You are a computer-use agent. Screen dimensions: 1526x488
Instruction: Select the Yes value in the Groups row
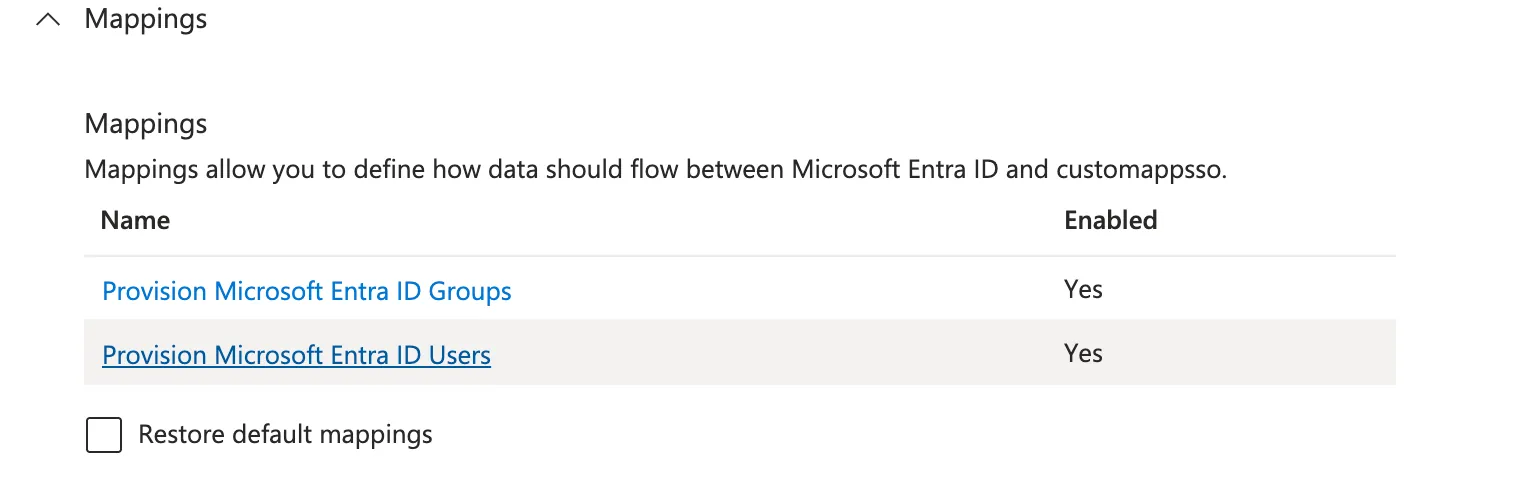pos(1083,290)
